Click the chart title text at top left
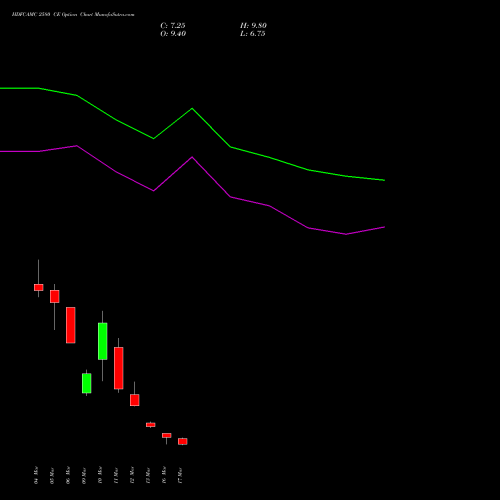The height and width of the screenshot is (500, 500). pyautogui.click(x=73, y=15)
